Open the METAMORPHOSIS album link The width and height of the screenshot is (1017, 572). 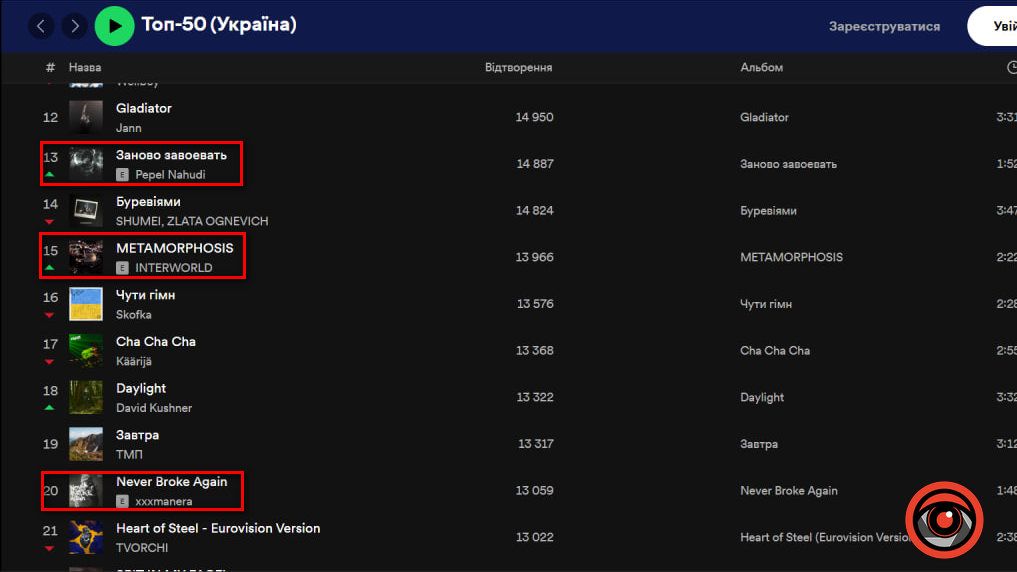pyautogui.click(x=791, y=257)
